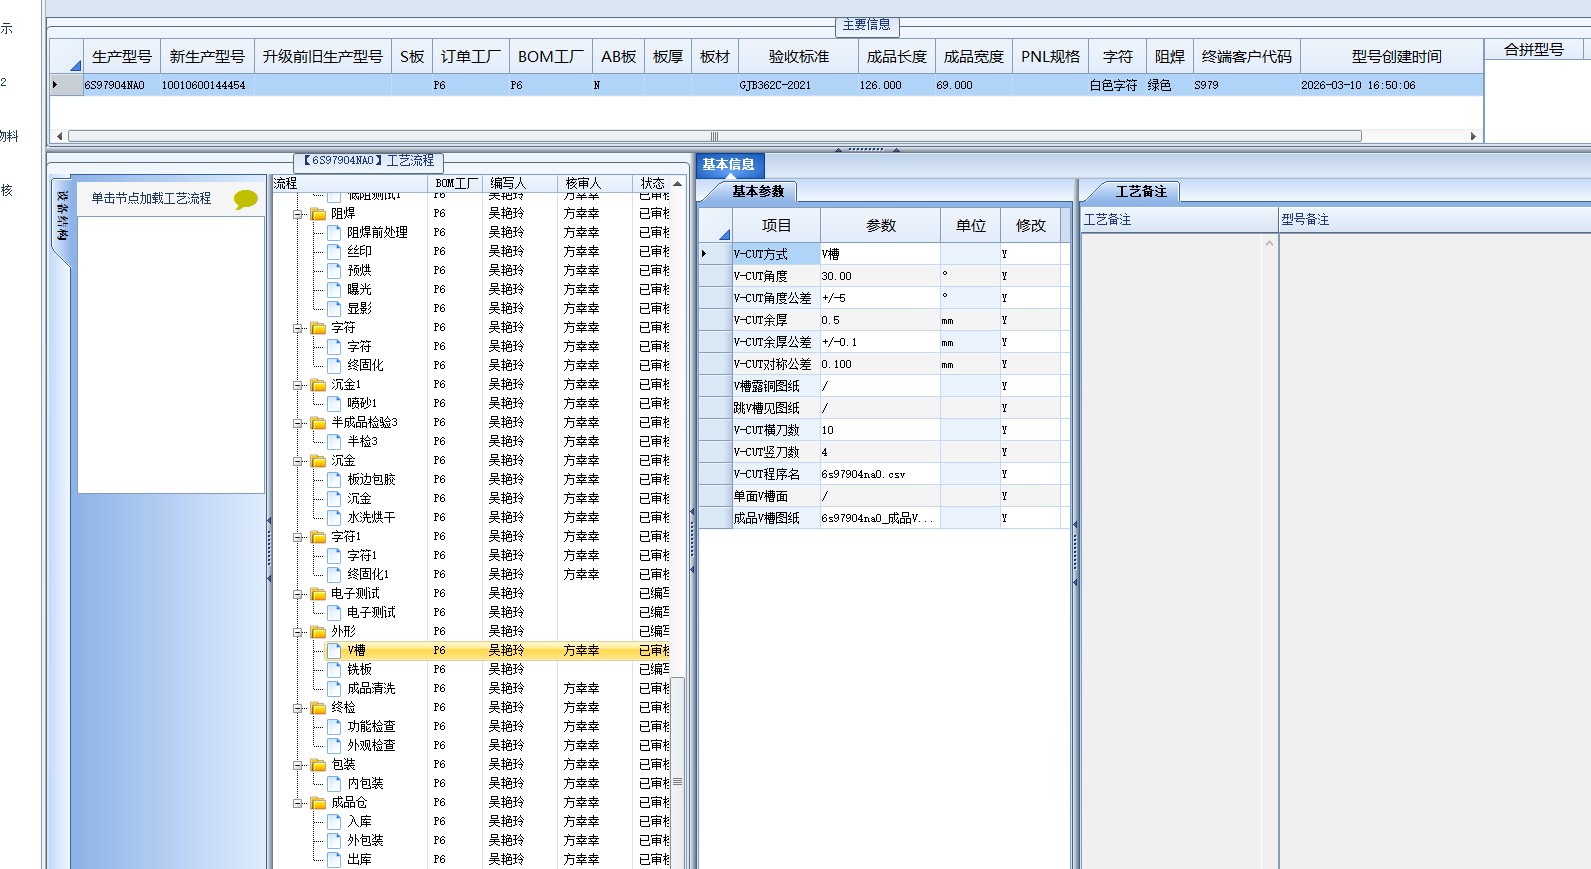Click the V-CUT对称公差 value 0.100
This screenshot has width=1591, height=869.
880,364
